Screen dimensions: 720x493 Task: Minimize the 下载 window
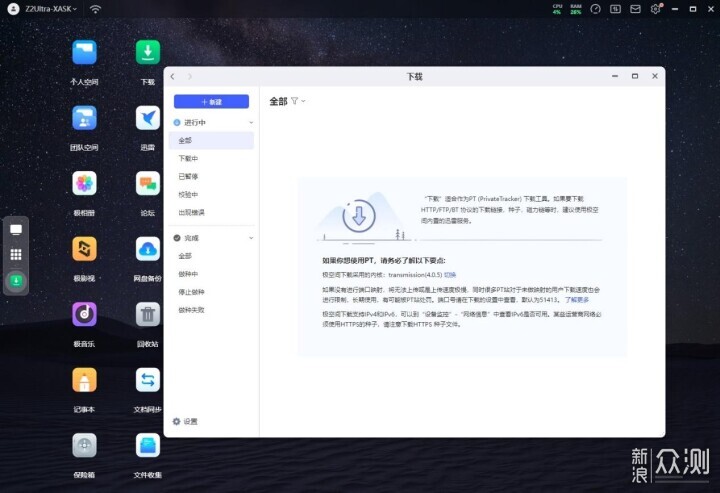pyautogui.click(x=615, y=76)
